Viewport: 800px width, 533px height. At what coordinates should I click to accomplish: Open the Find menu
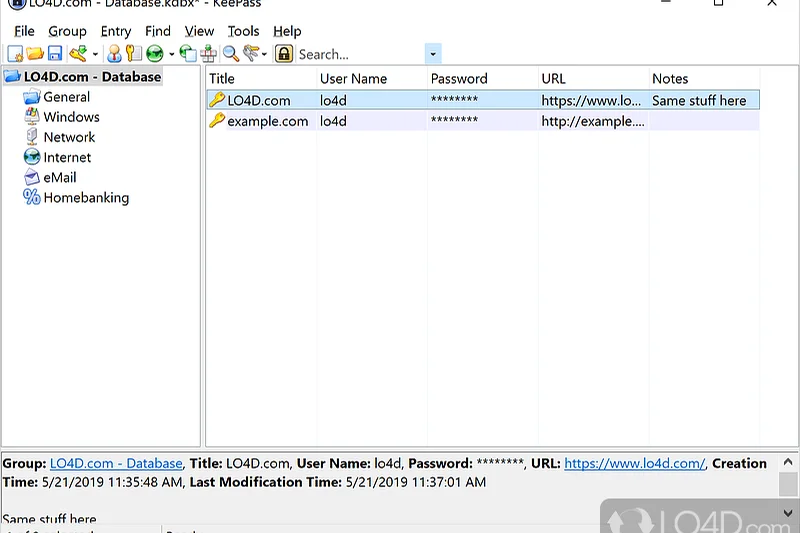click(158, 31)
